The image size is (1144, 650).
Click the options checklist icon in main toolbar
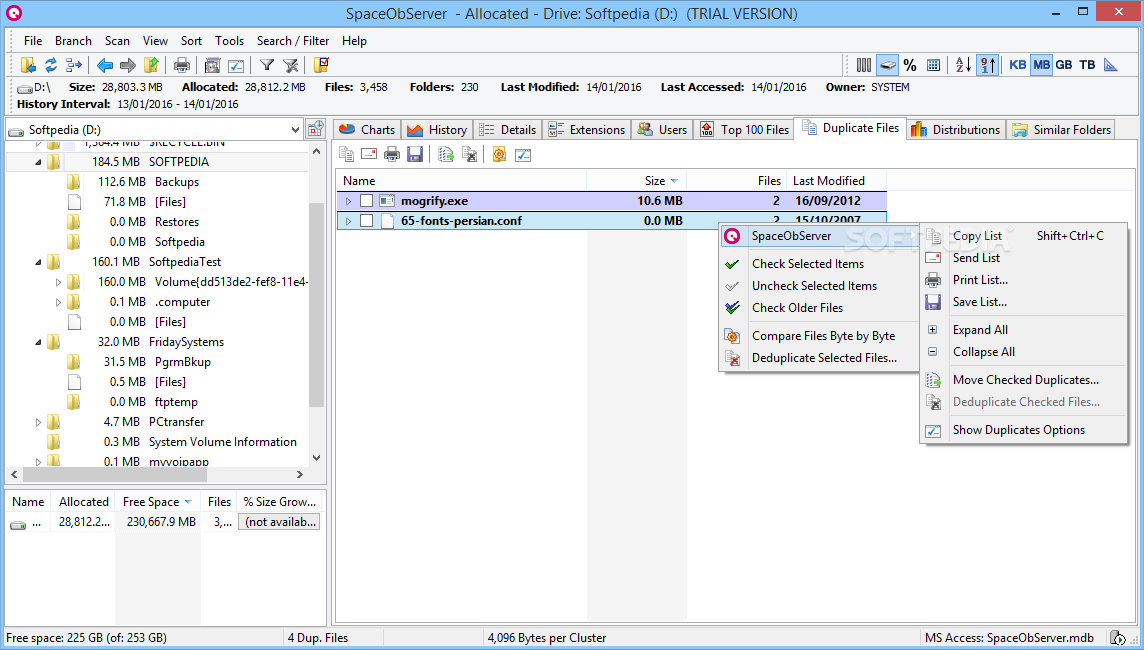tap(236, 65)
